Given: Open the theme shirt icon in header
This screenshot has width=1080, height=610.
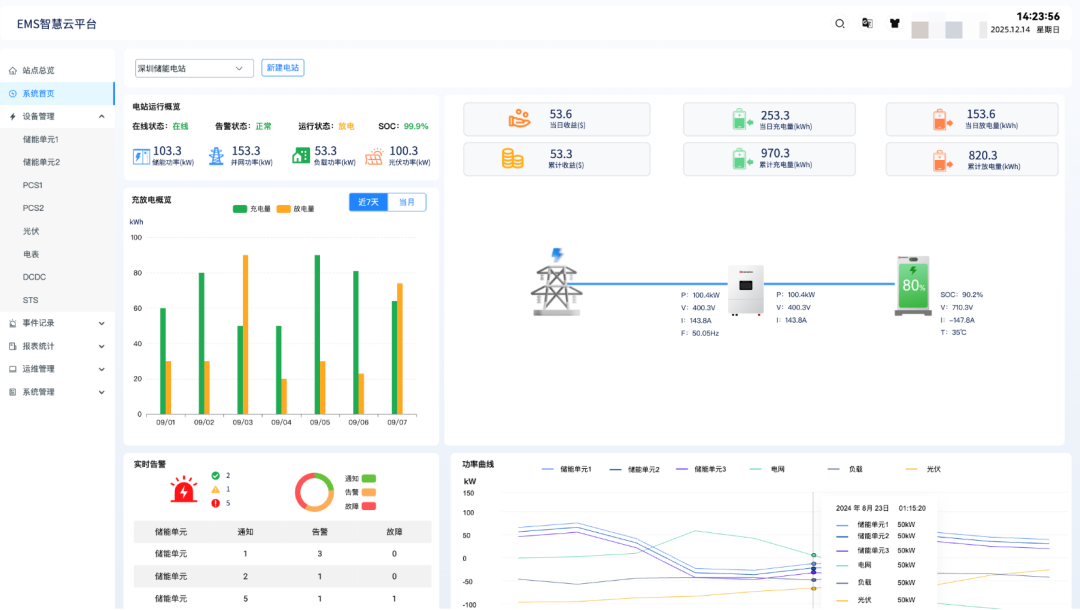Looking at the screenshot, I should tap(895, 23).
